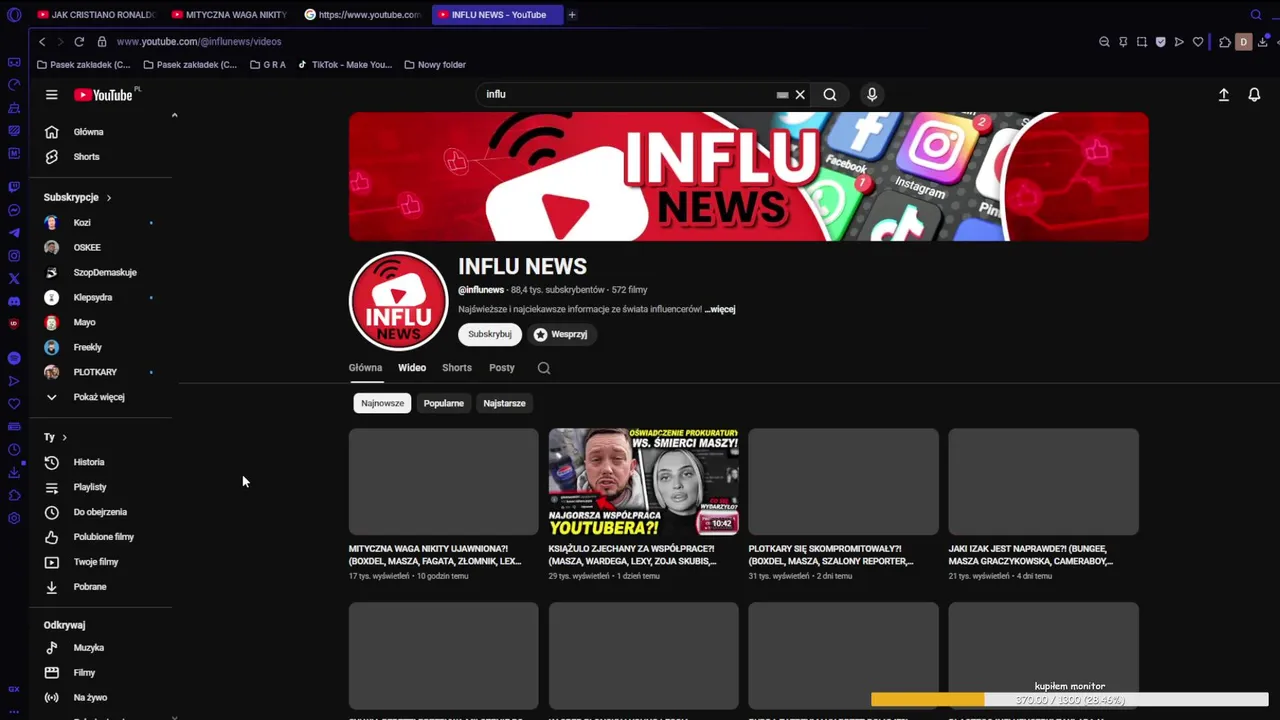Screen dimensions: 1280x720
Task: Open the Główna channel tab
Action: click(x=365, y=368)
